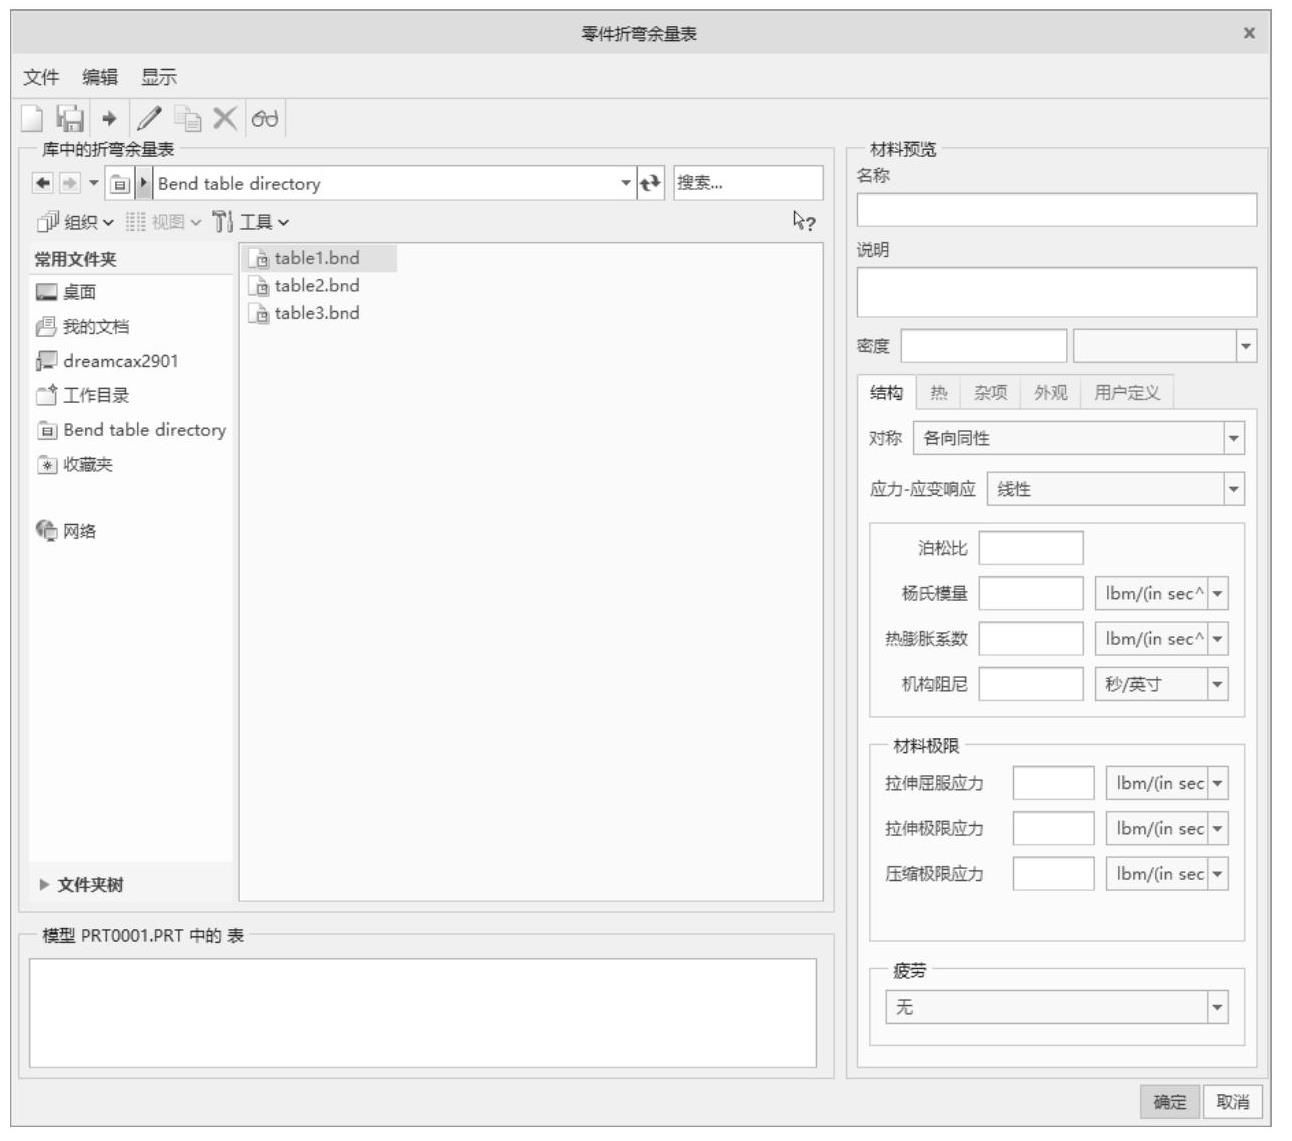Click the refresh directory icon
Viewport: 1292px width, 1141px height.
coord(650,183)
